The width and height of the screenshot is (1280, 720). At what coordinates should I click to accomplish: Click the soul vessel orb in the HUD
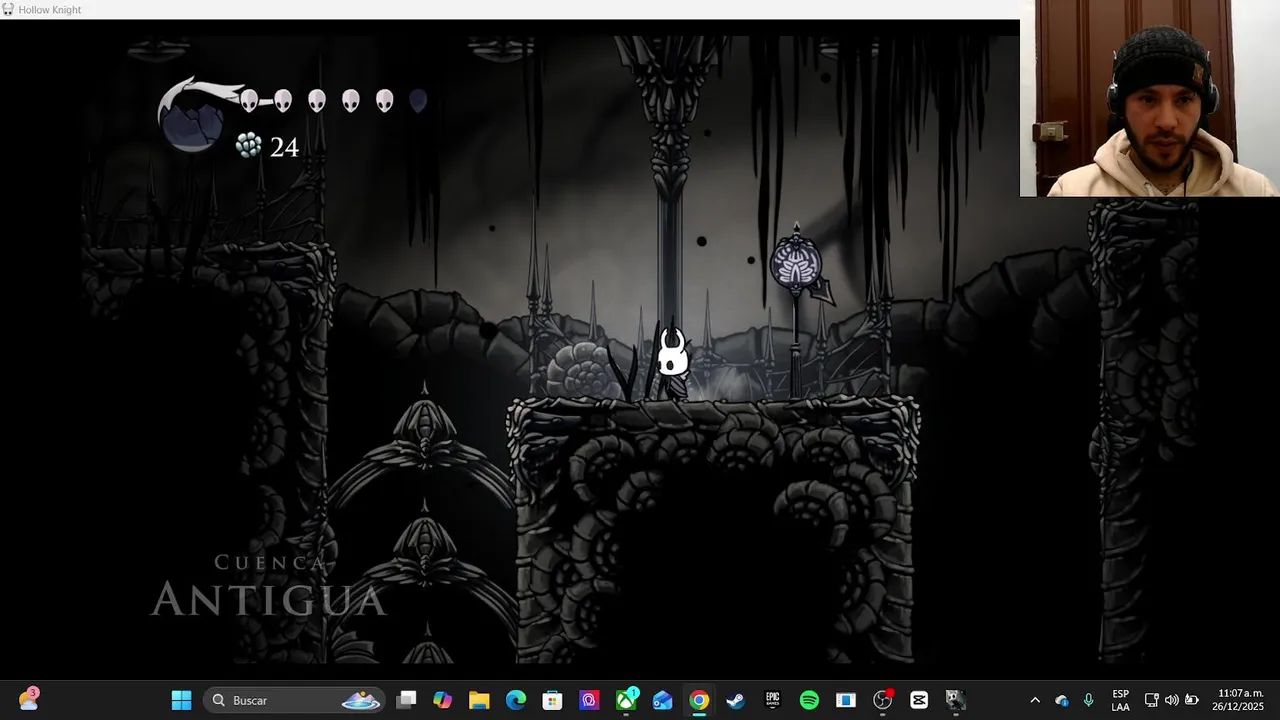(192, 124)
